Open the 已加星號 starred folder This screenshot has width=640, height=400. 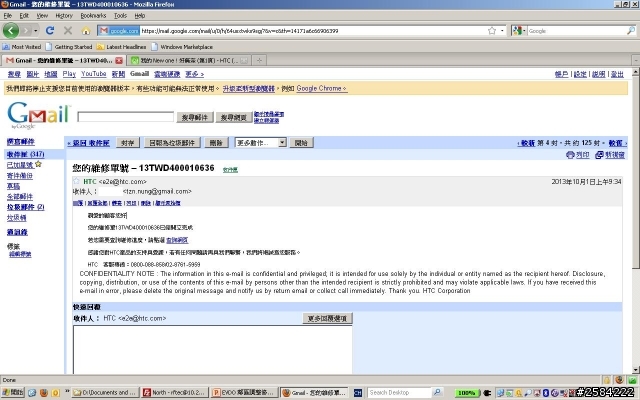coord(20,165)
